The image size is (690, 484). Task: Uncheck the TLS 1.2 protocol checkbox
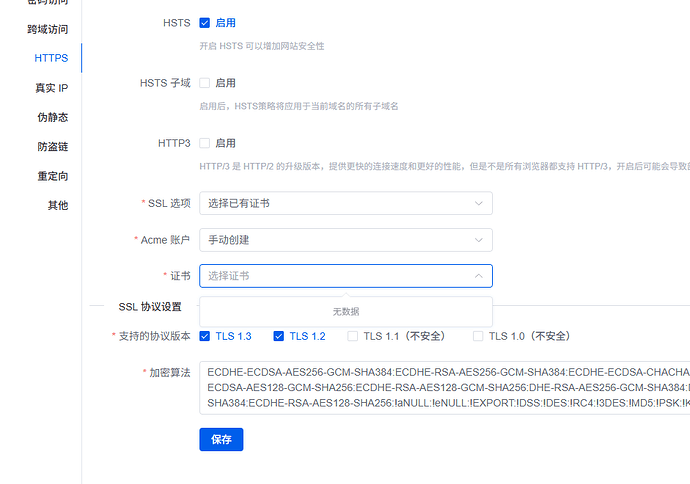pyautogui.click(x=279, y=336)
